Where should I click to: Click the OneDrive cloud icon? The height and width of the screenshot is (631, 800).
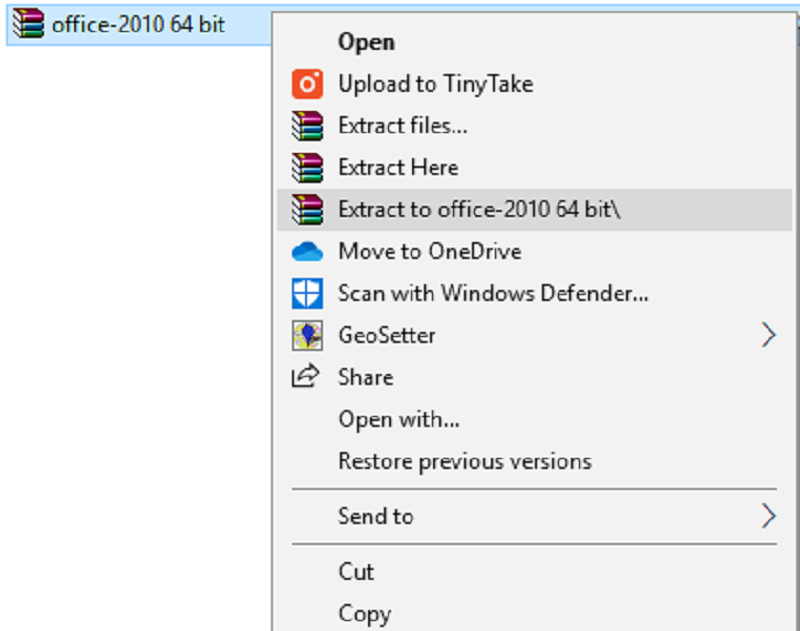(307, 251)
